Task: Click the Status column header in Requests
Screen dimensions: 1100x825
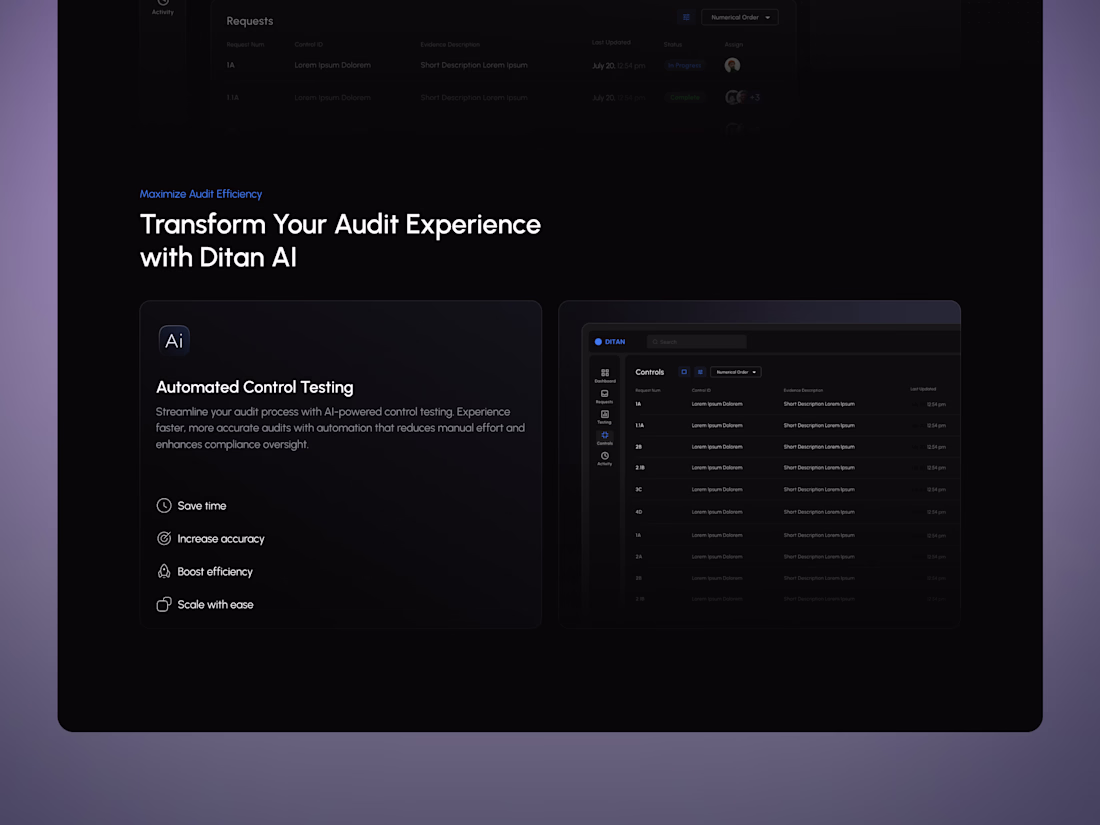Action: [673, 44]
